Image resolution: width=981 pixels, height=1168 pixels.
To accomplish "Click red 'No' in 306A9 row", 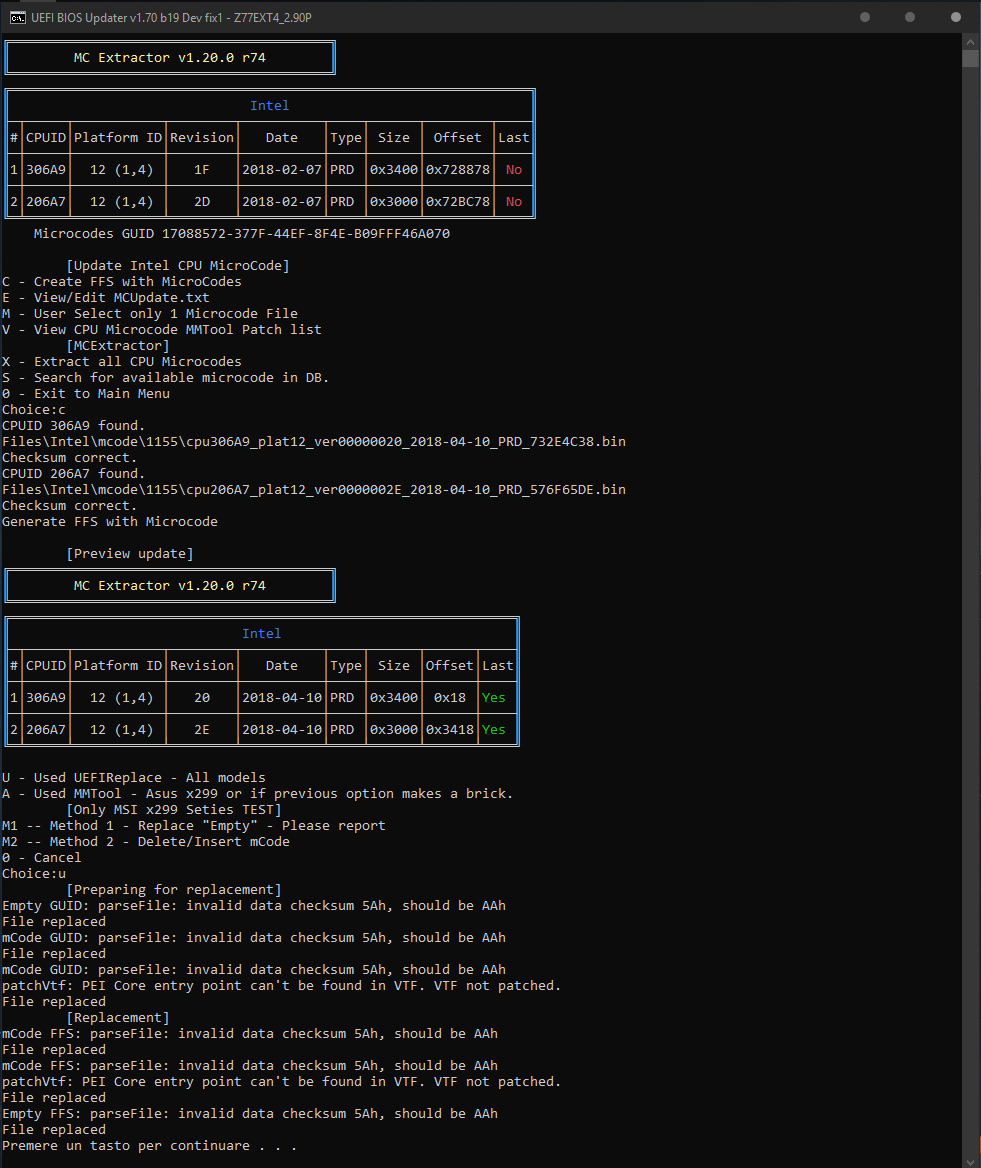I will (x=514, y=170).
